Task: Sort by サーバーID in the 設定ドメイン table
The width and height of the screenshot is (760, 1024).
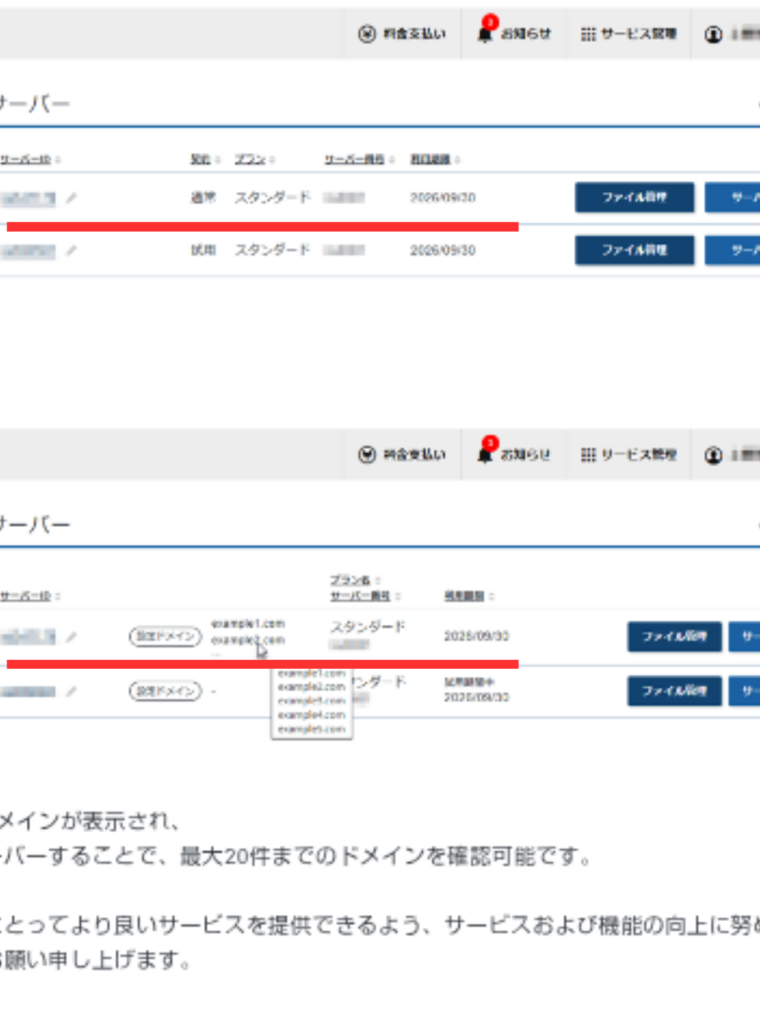Action: (x=30, y=596)
